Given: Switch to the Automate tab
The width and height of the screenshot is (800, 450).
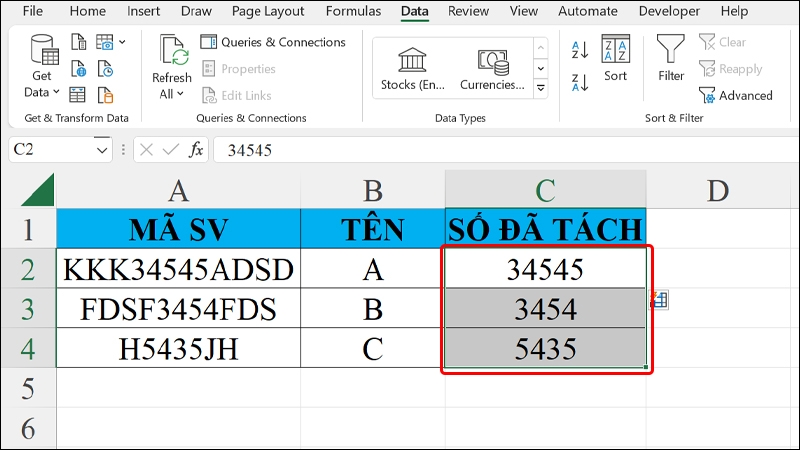Looking at the screenshot, I should (588, 11).
